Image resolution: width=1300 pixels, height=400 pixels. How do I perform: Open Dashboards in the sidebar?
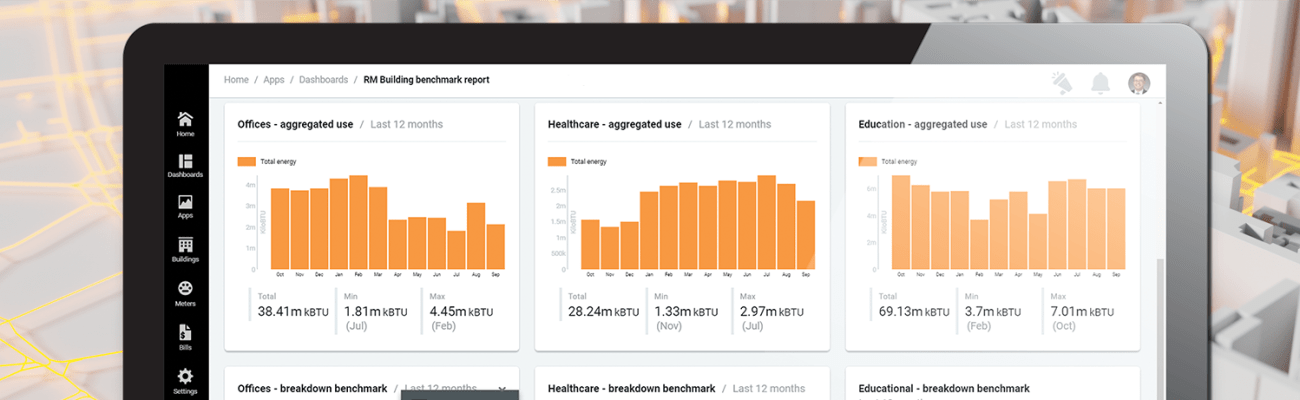pyautogui.click(x=185, y=166)
